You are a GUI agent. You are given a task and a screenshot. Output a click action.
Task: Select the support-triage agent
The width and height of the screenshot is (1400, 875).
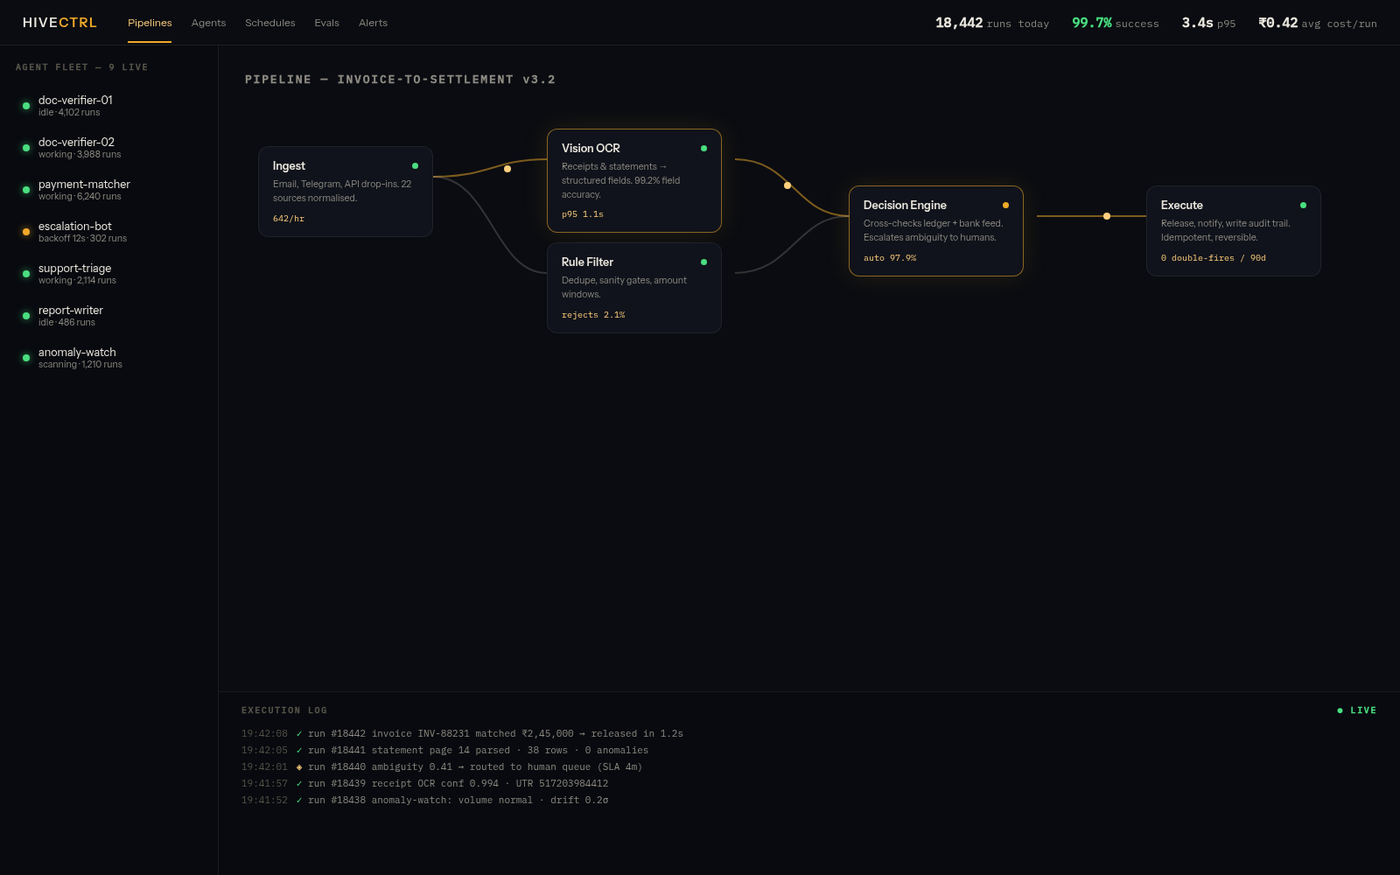click(109, 273)
